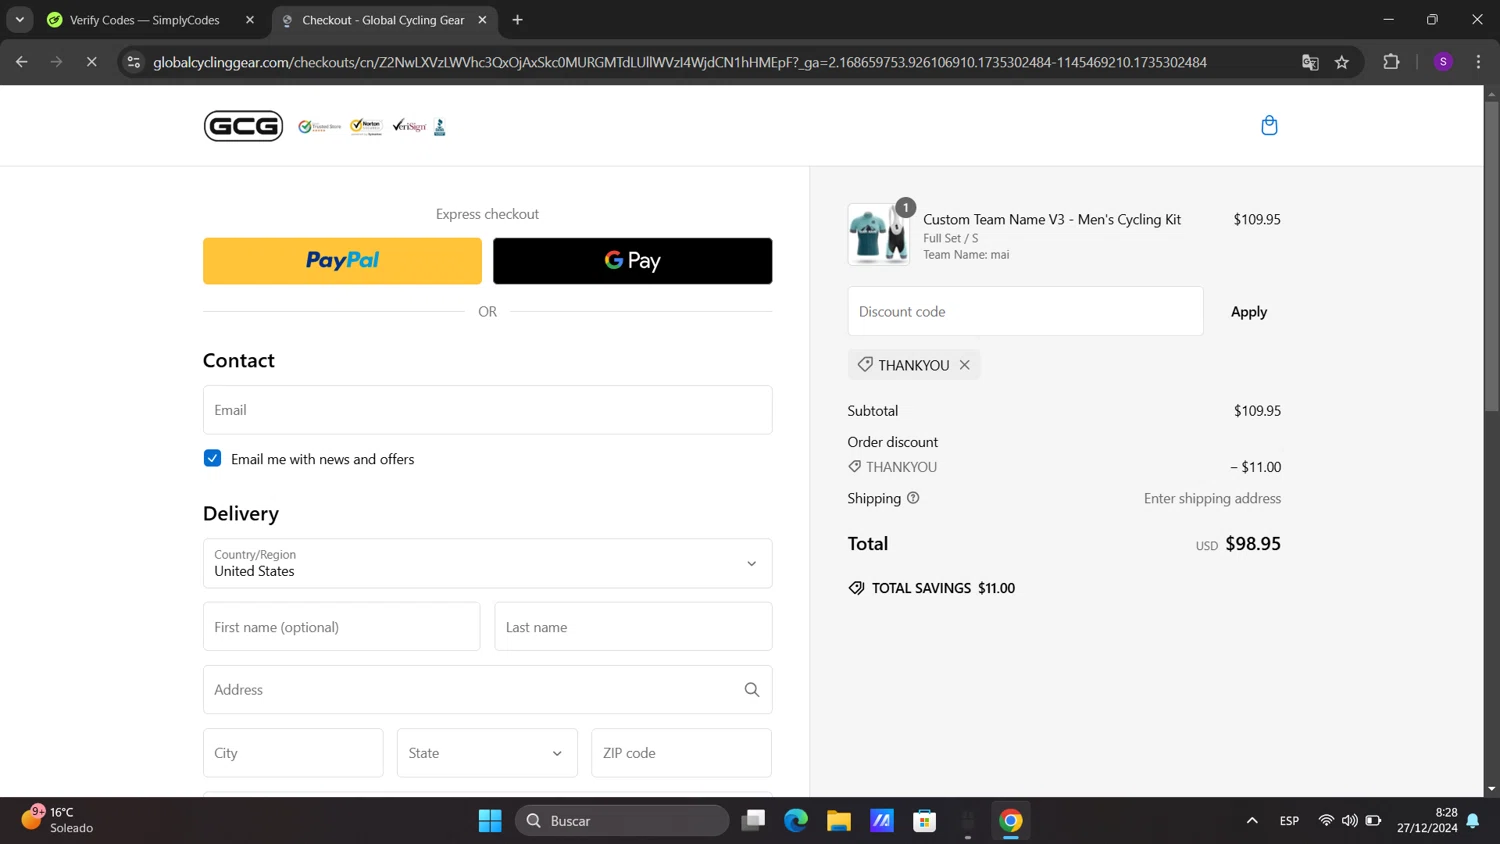This screenshot has height=844, width=1500.
Task: Click the City field
Action: (293, 753)
